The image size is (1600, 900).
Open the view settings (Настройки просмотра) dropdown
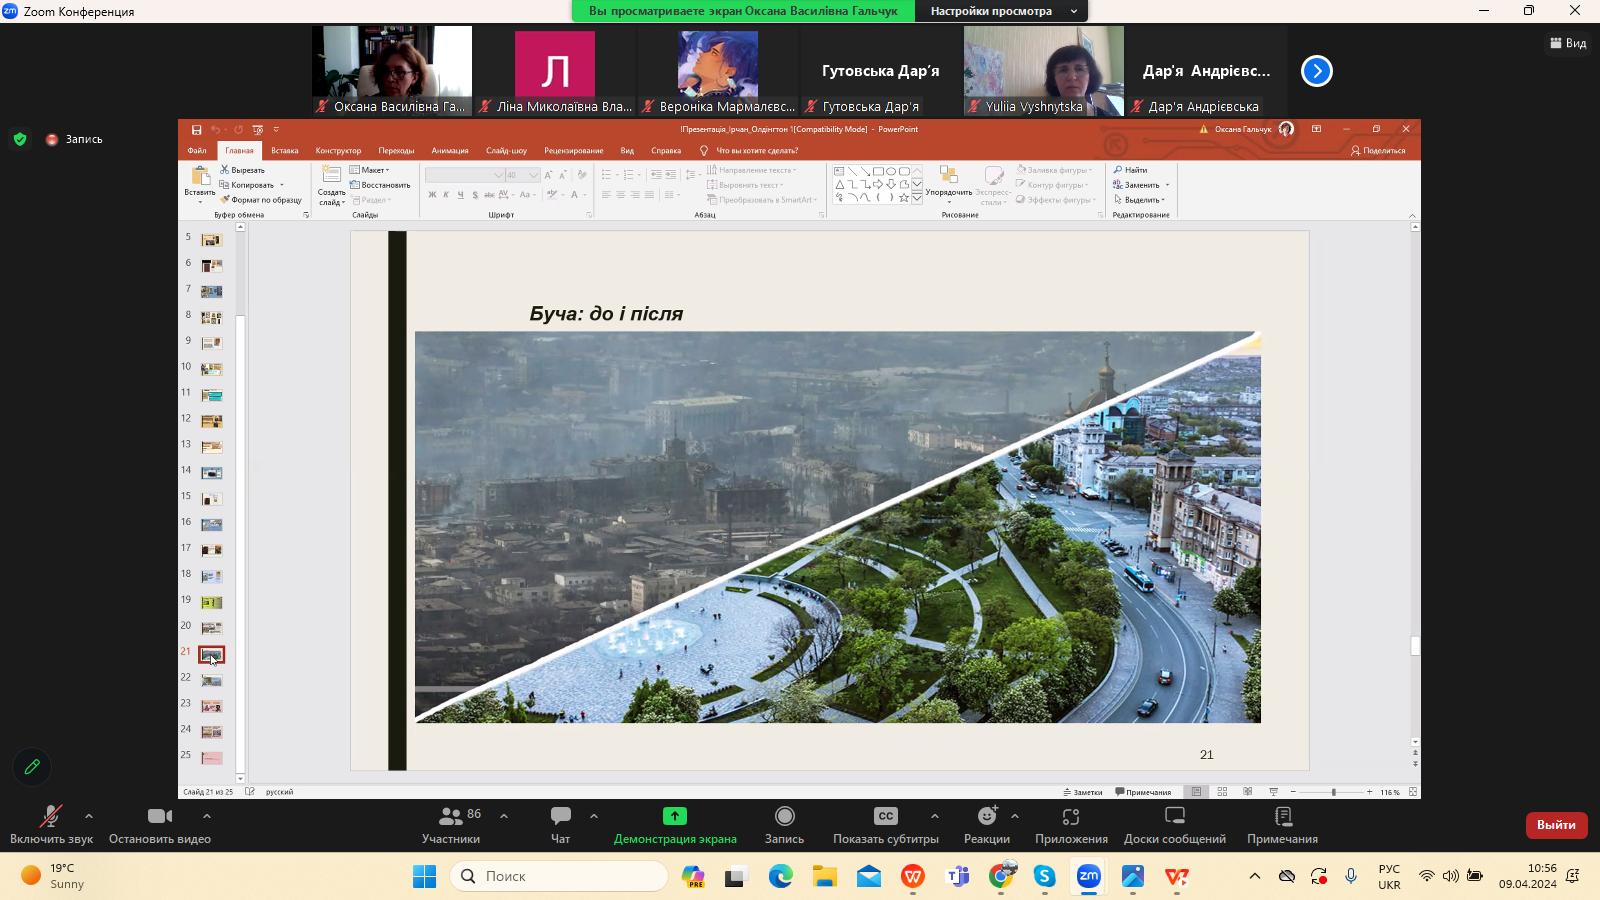(1003, 11)
